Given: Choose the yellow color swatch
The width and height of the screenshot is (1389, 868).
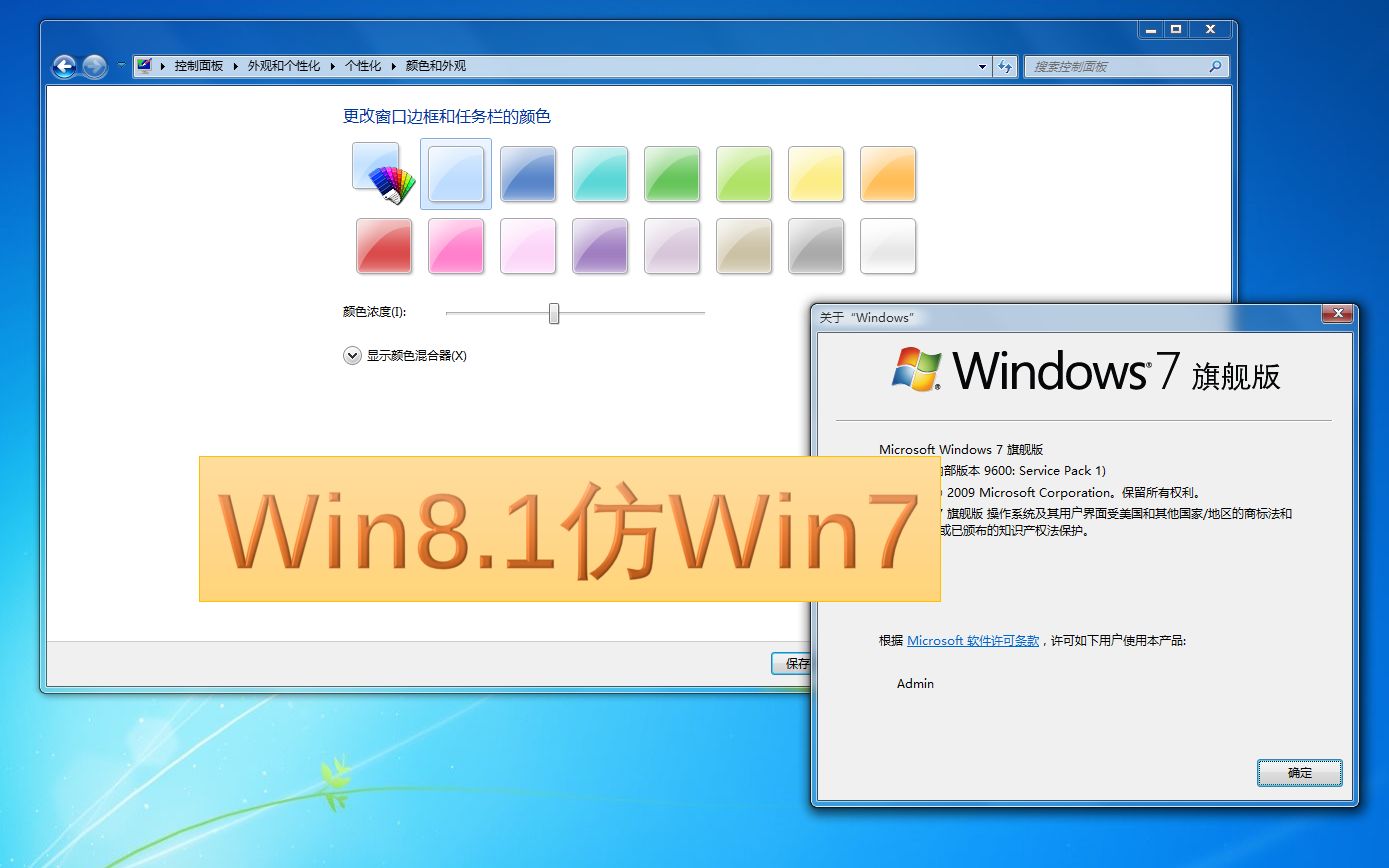Looking at the screenshot, I should click(816, 174).
